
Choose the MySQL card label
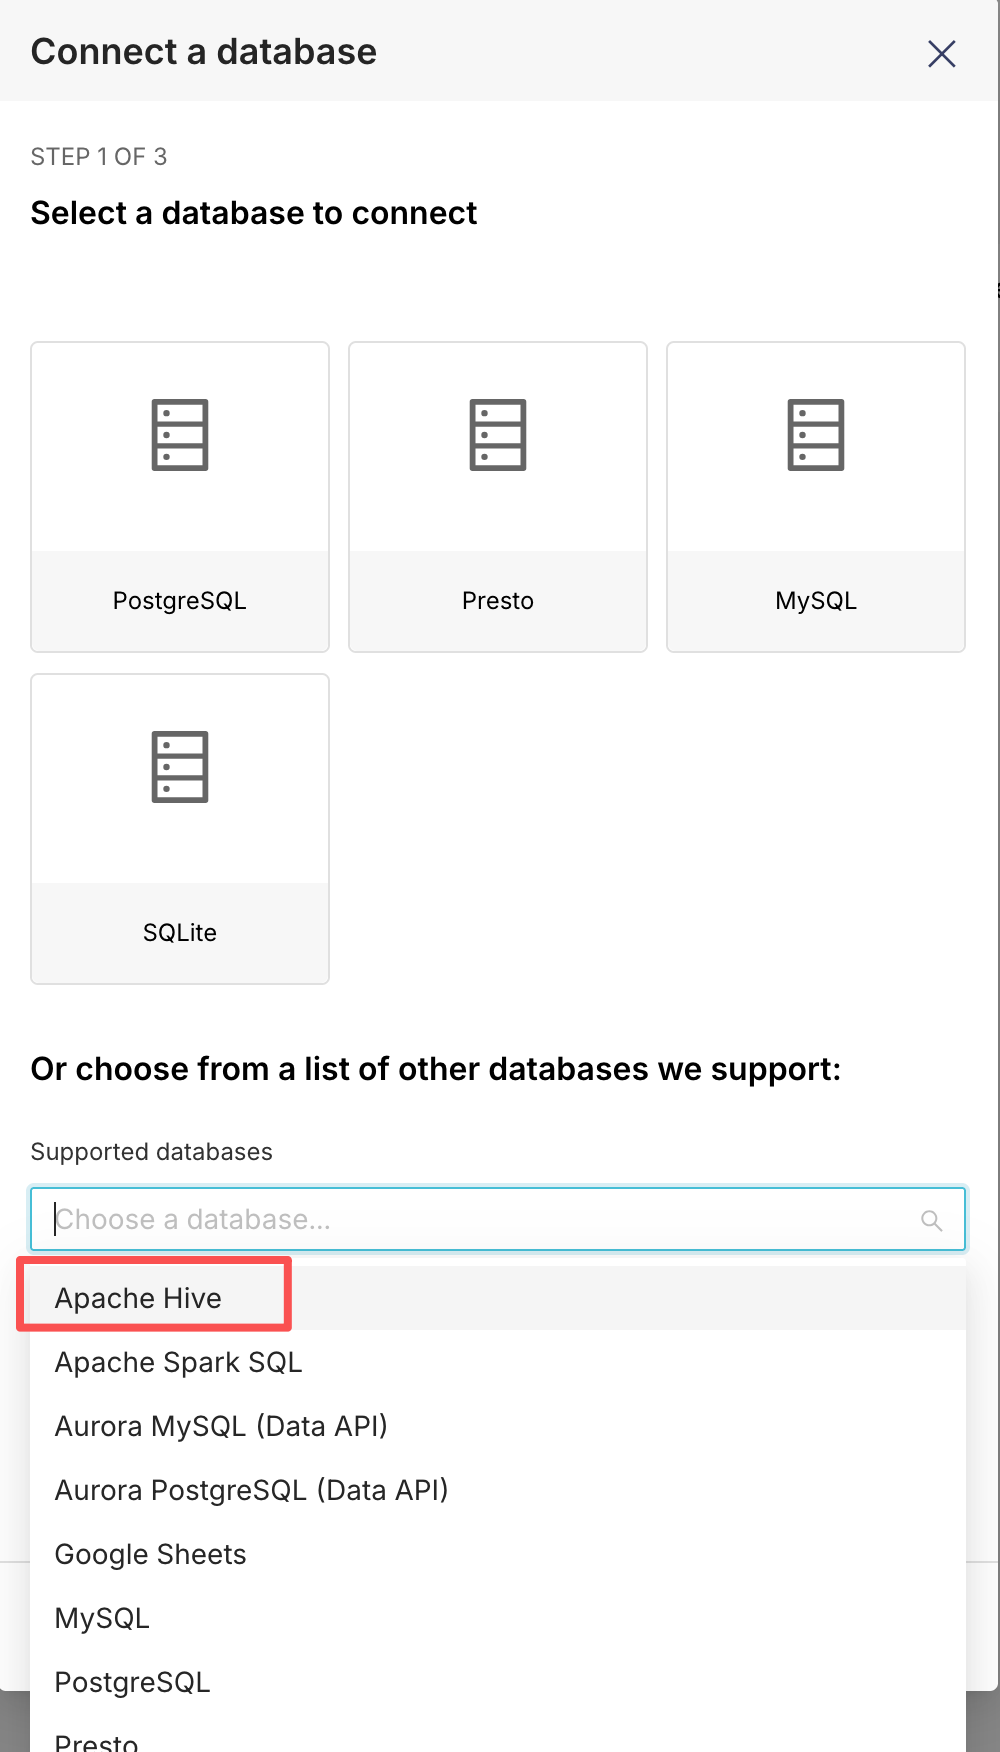point(816,601)
